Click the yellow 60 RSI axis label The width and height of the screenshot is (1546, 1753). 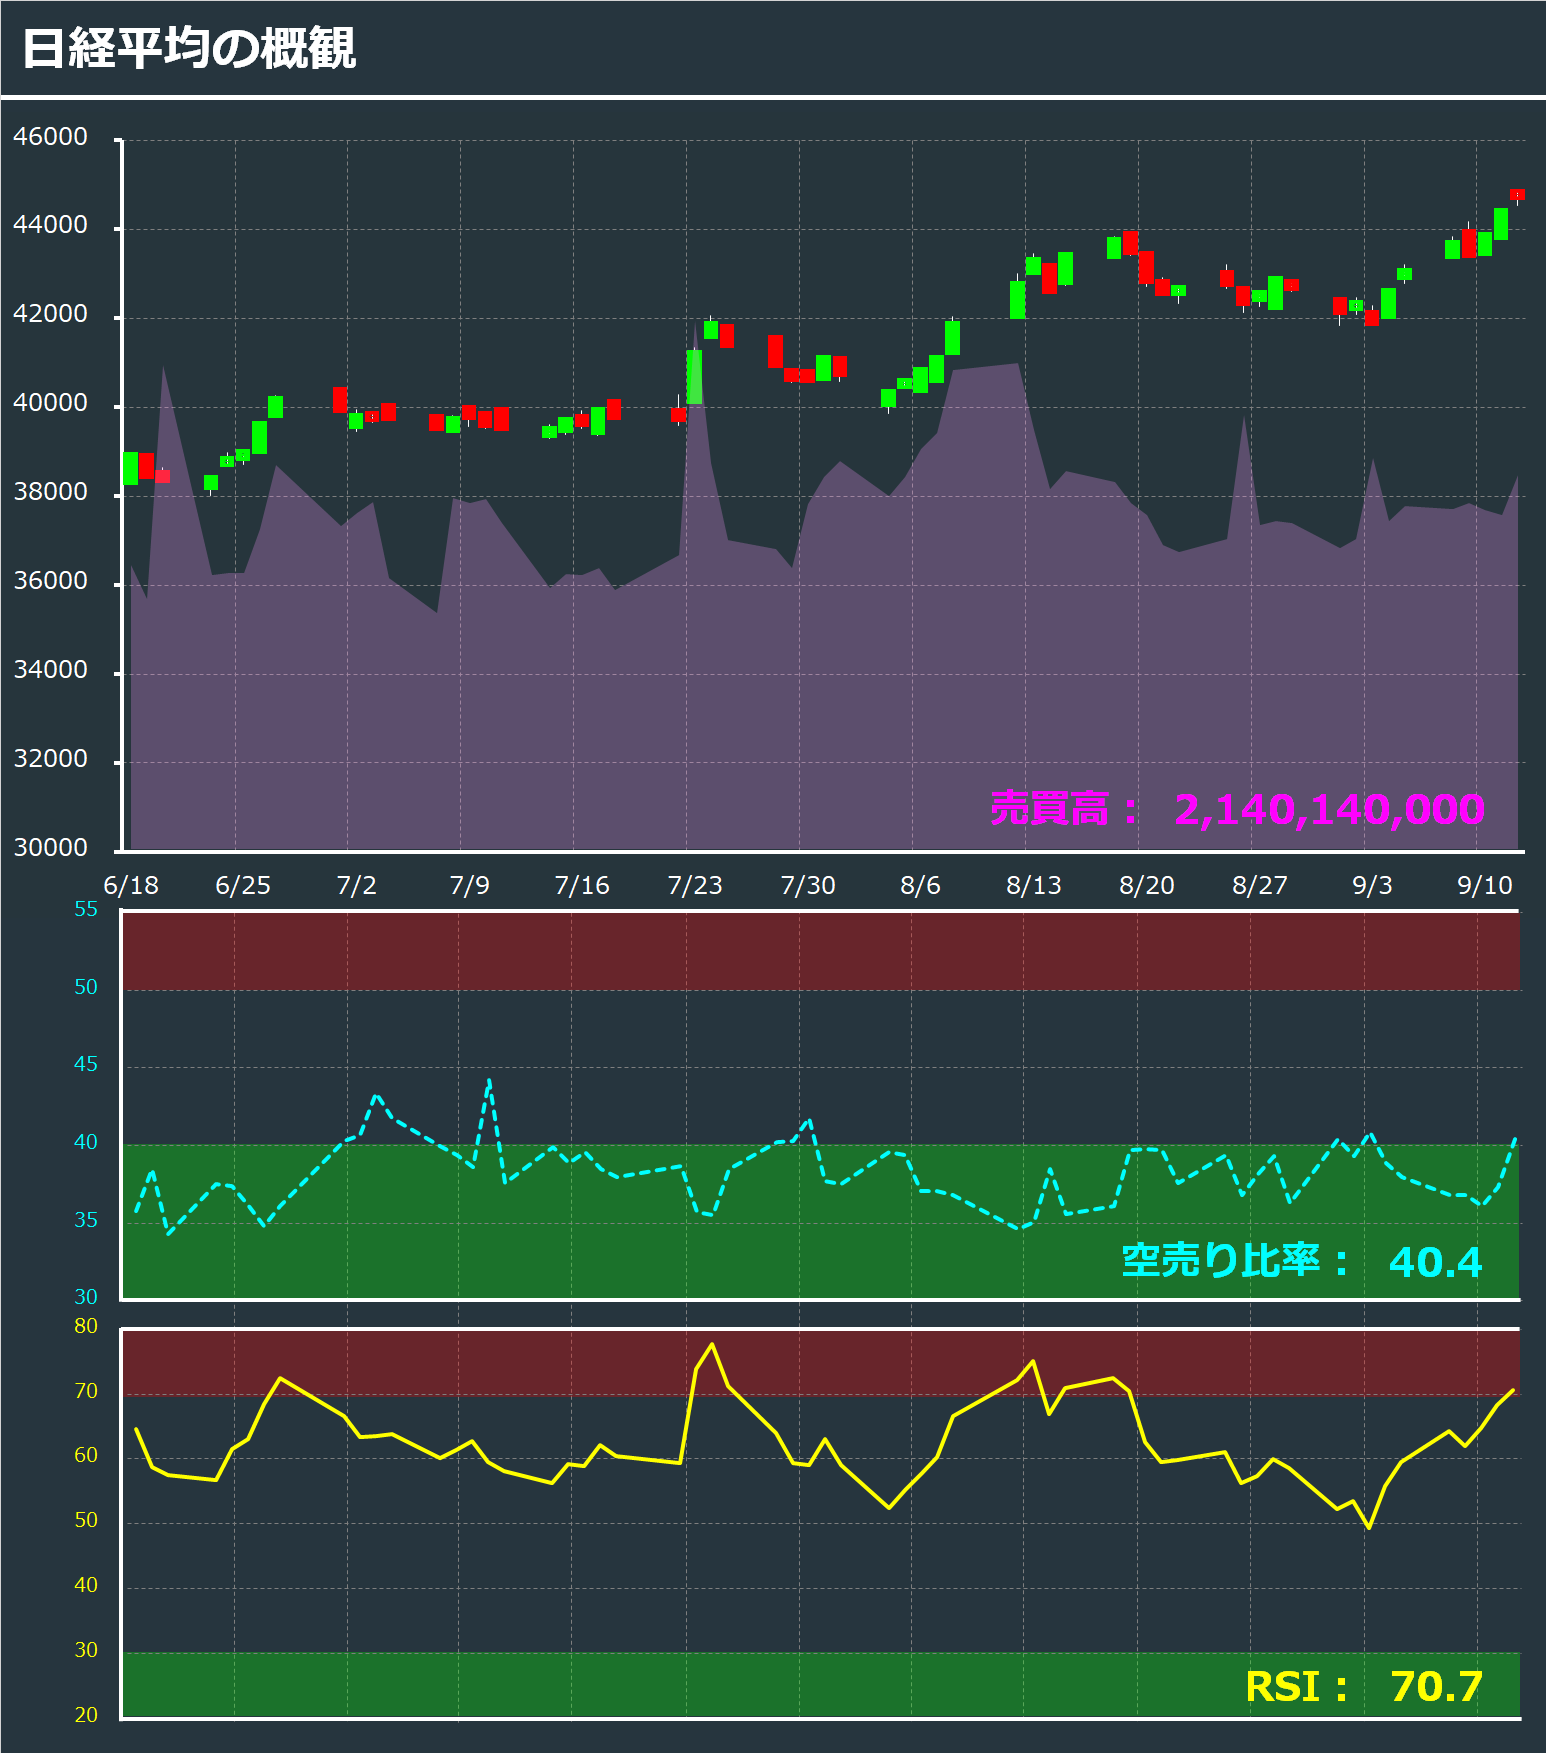(x=86, y=1455)
